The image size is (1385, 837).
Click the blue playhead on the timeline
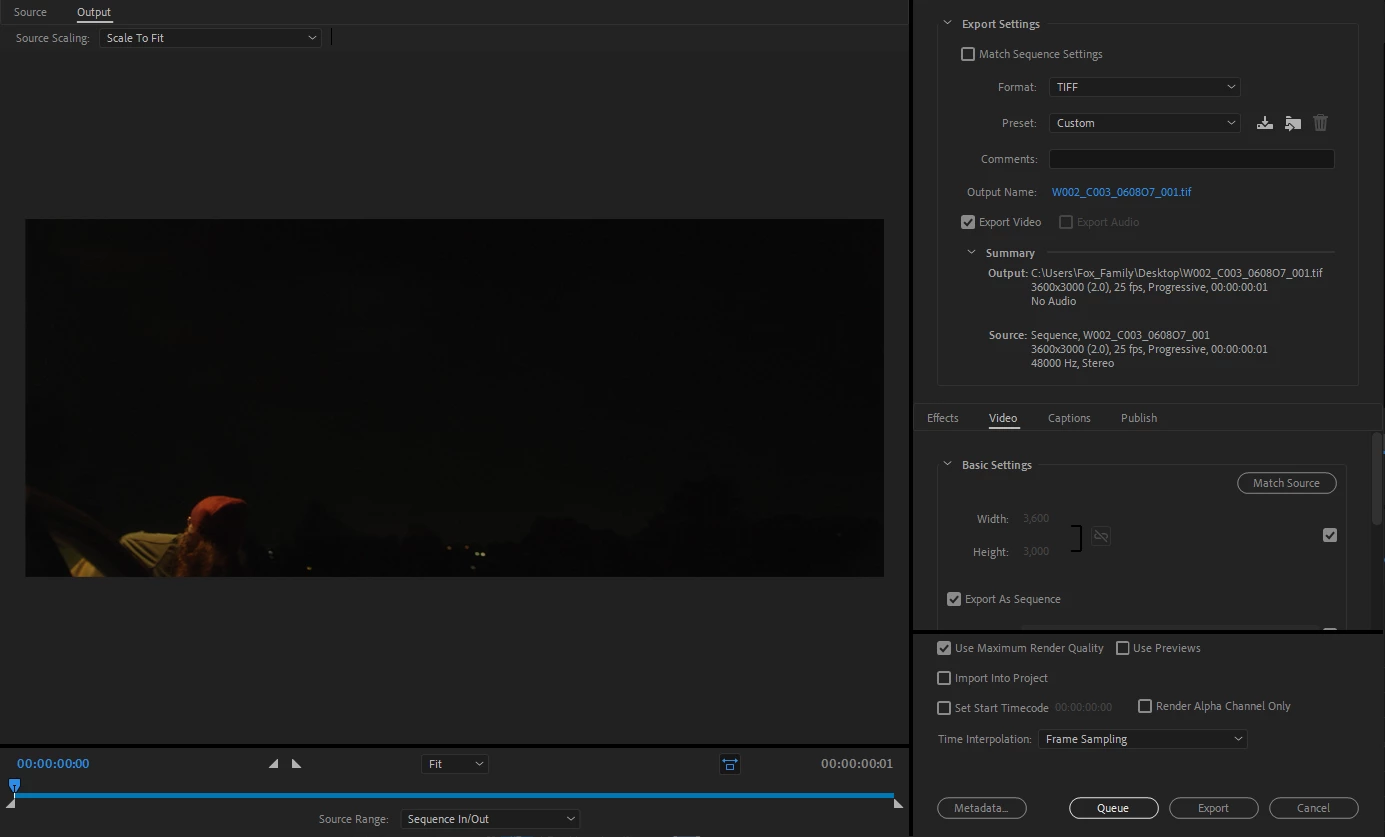tap(14, 785)
